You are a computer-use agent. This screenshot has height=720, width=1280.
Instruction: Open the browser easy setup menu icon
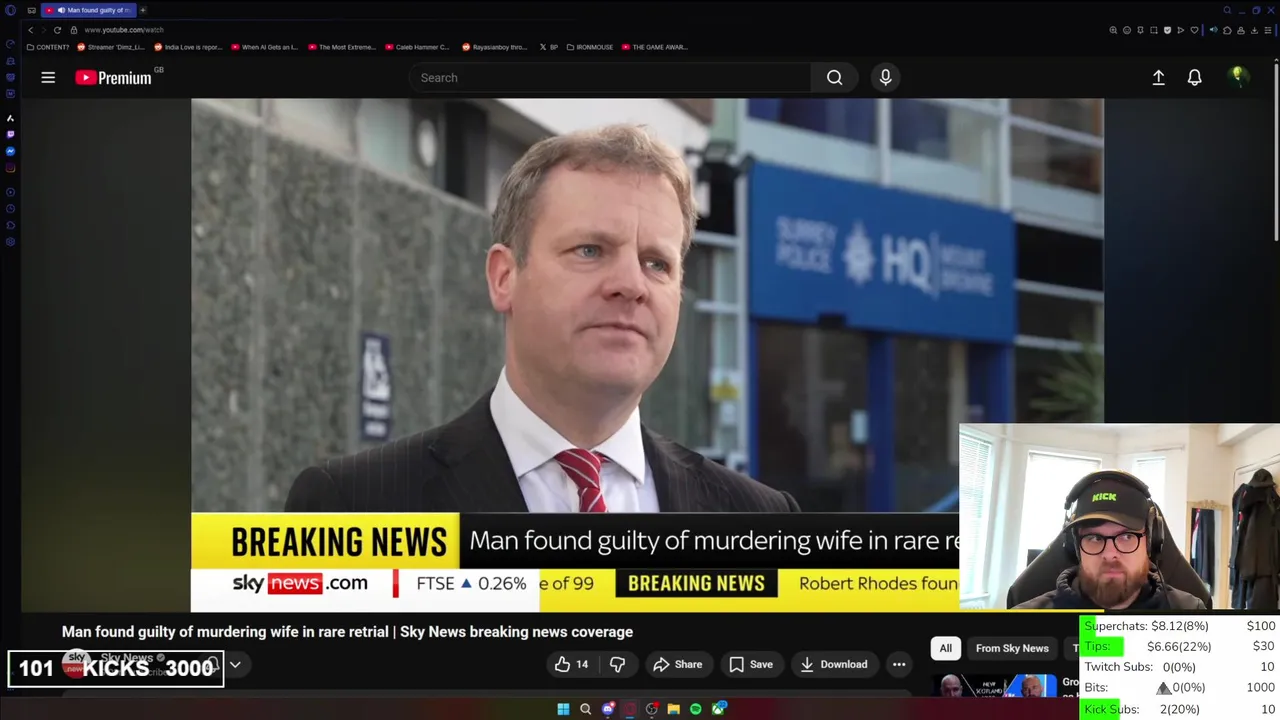pyautogui.click(x=1268, y=30)
